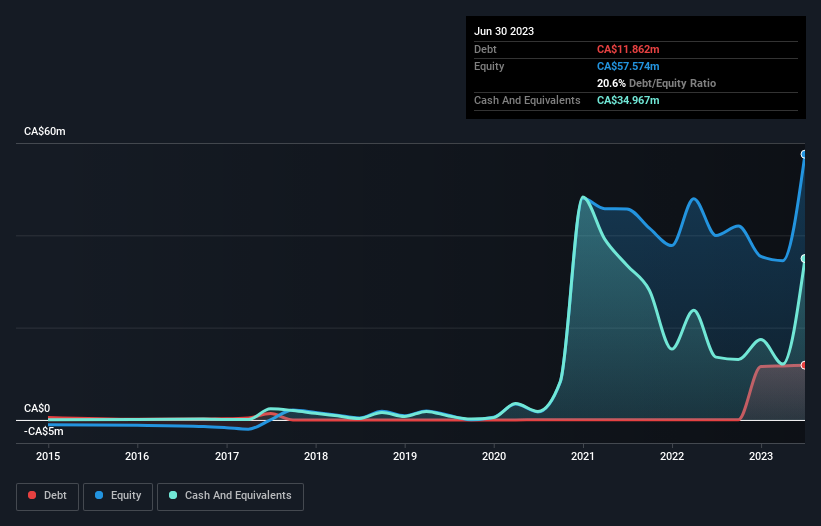The height and width of the screenshot is (526, 821).
Task: Click the Equity row label in tooltip
Action: [x=489, y=66]
